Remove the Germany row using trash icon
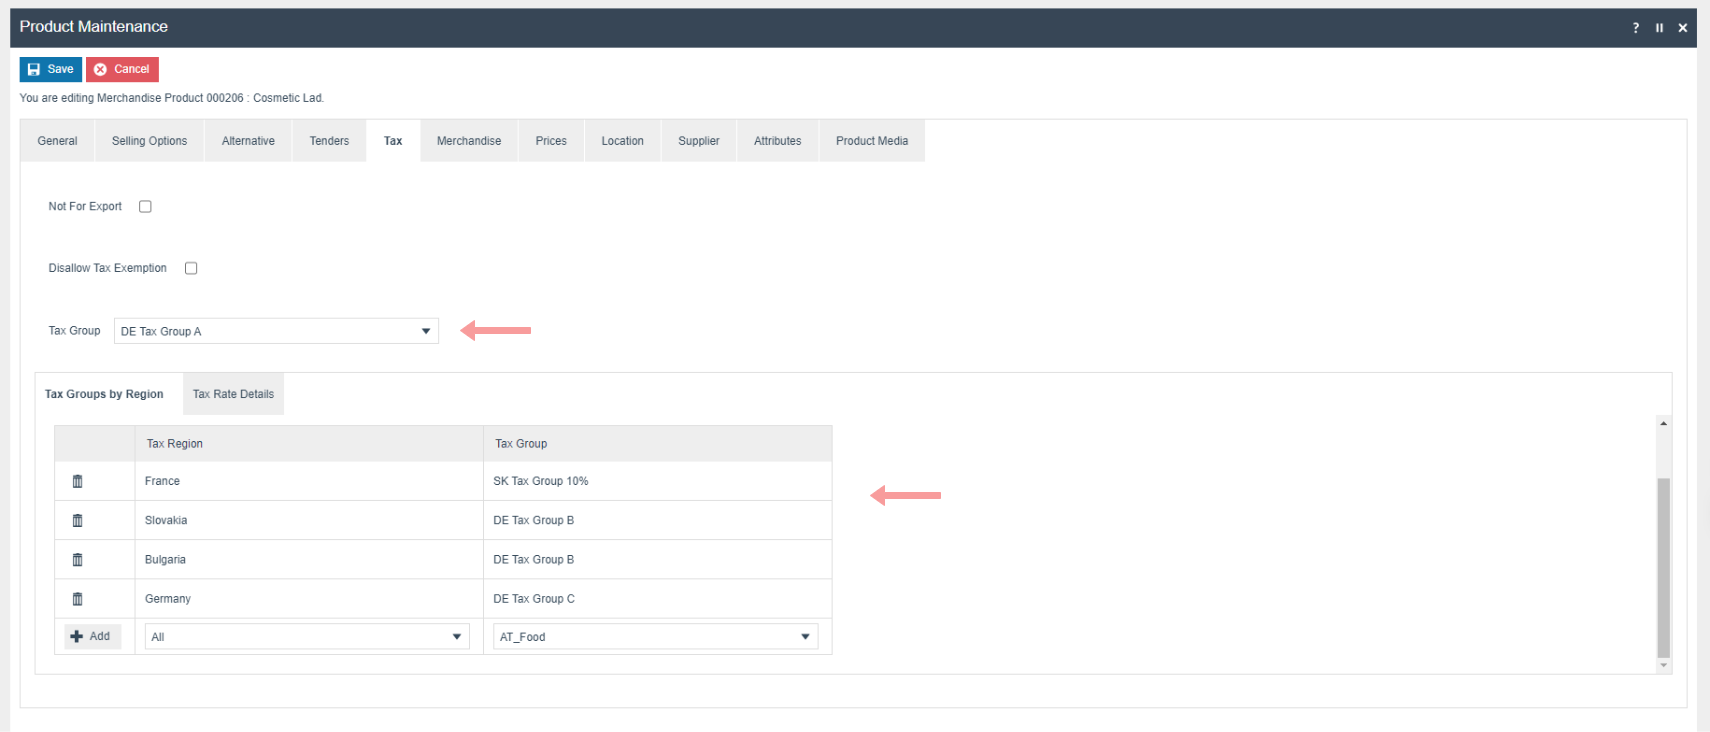The width and height of the screenshot is (1710, 732). tap(77, 599)
